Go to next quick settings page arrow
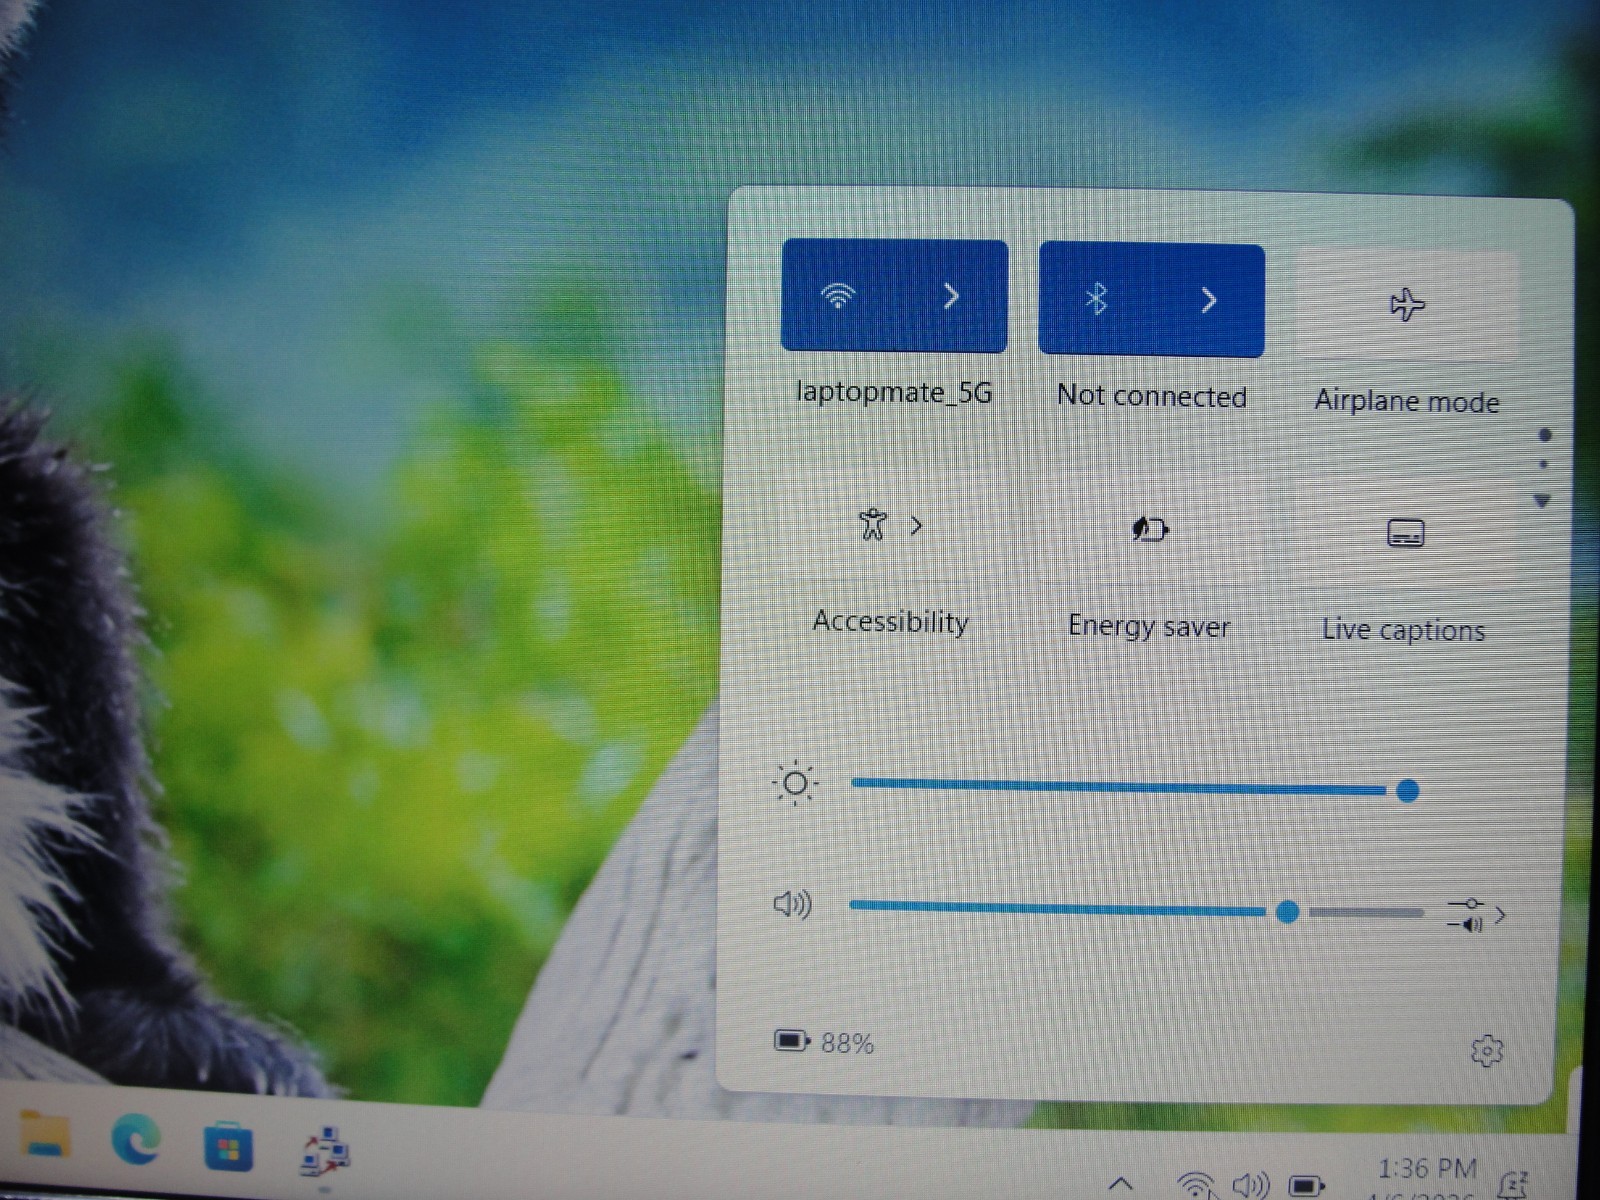The height and width of the screenshot is (1200, 1600). tap(1543, 501)
